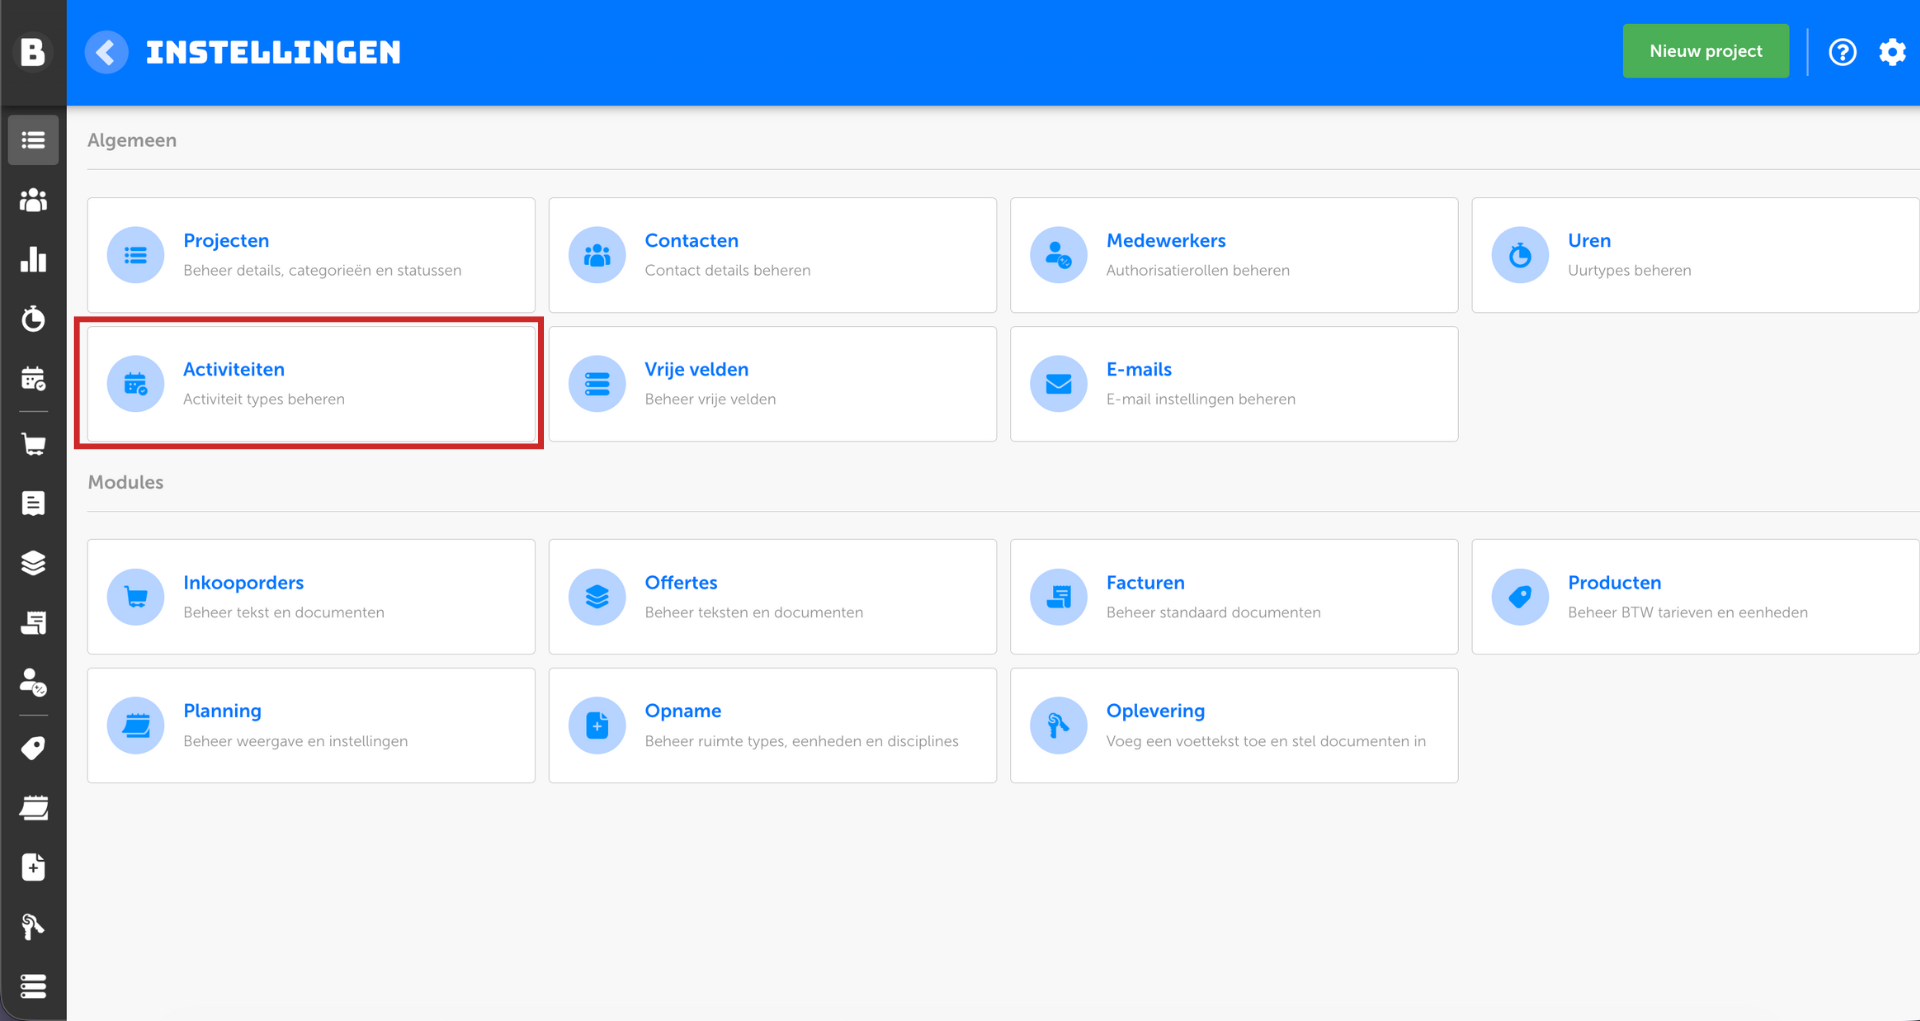The height and width of the screenshot is (1021, 1920).
Task: Open the document icon in sidebar
Action: [x=33, y=503]
